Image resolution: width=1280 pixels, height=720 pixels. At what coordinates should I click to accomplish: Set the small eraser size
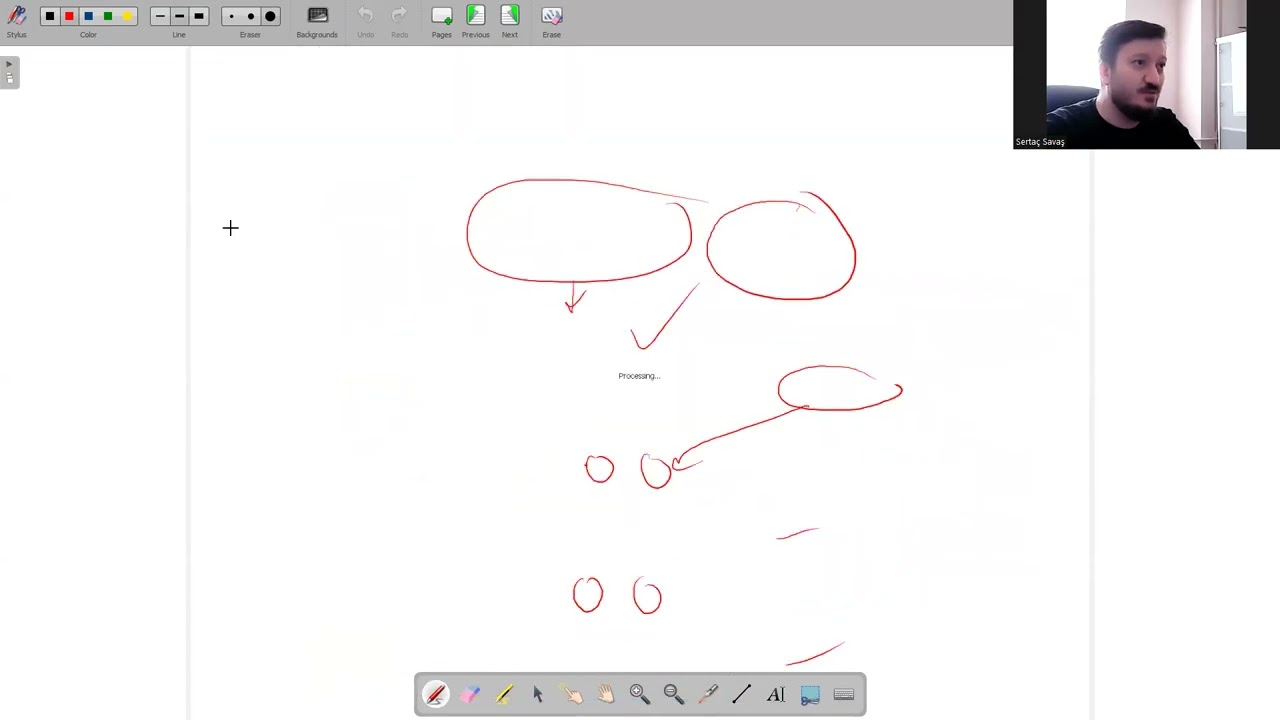point(231,16)
